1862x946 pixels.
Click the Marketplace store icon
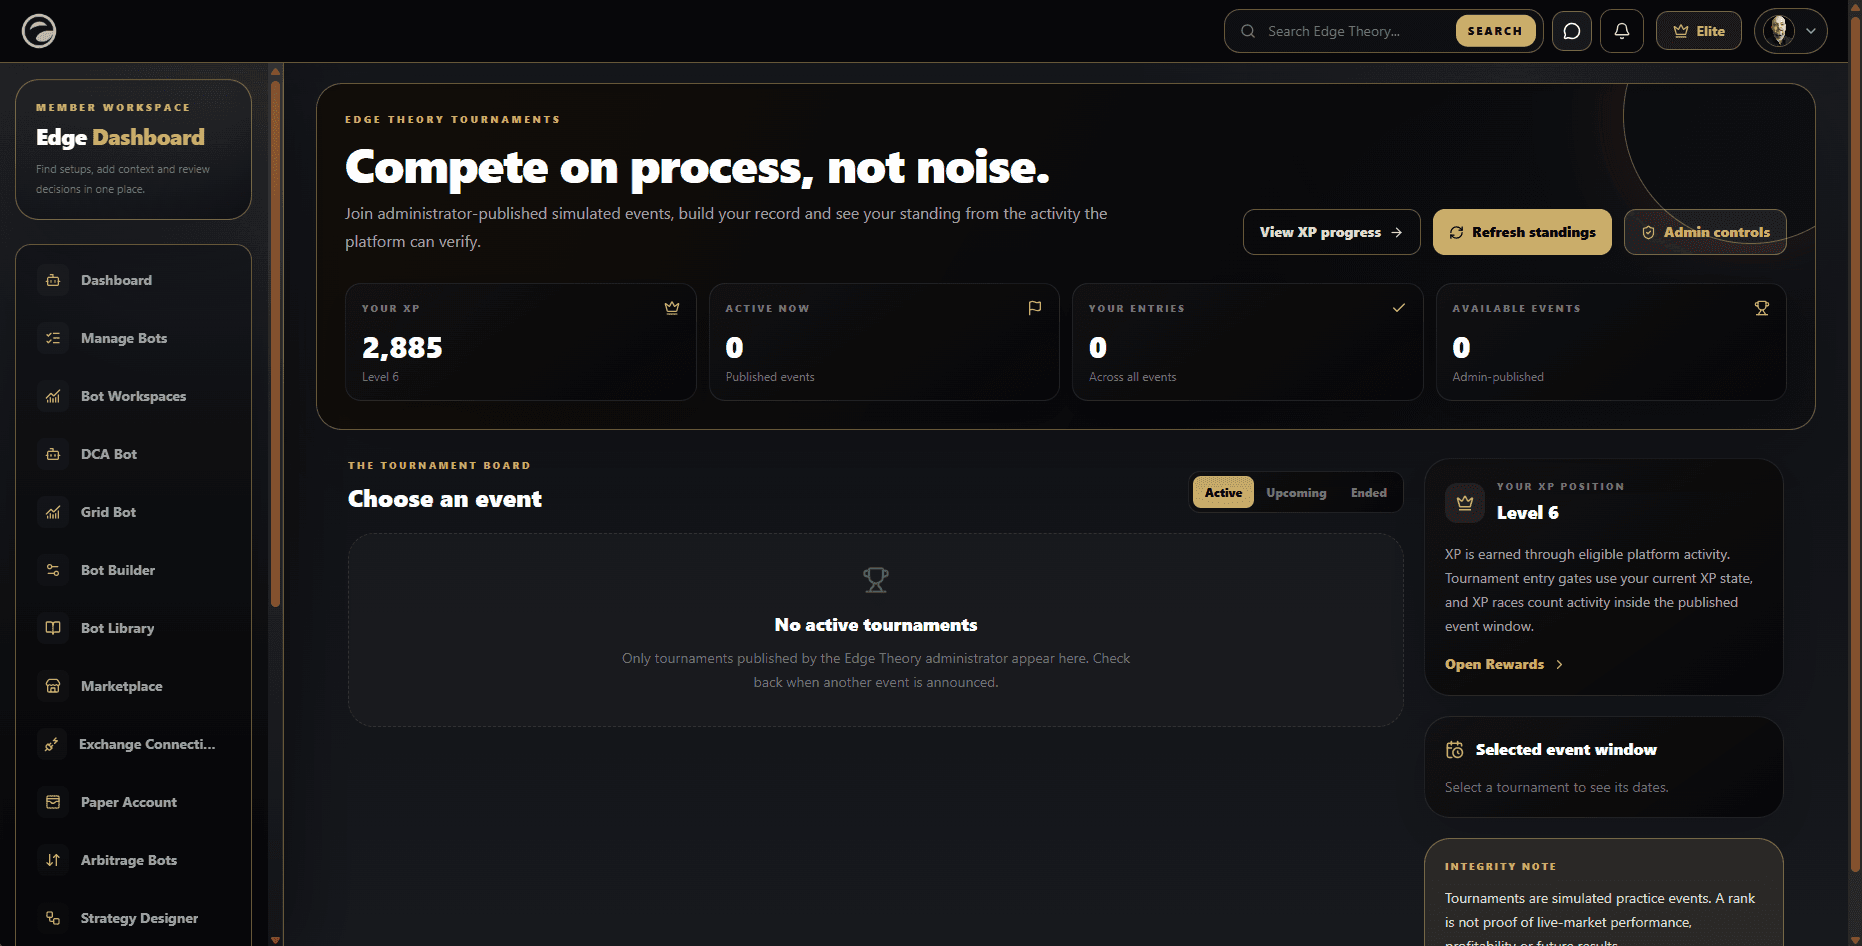click(x=53, y=686)
